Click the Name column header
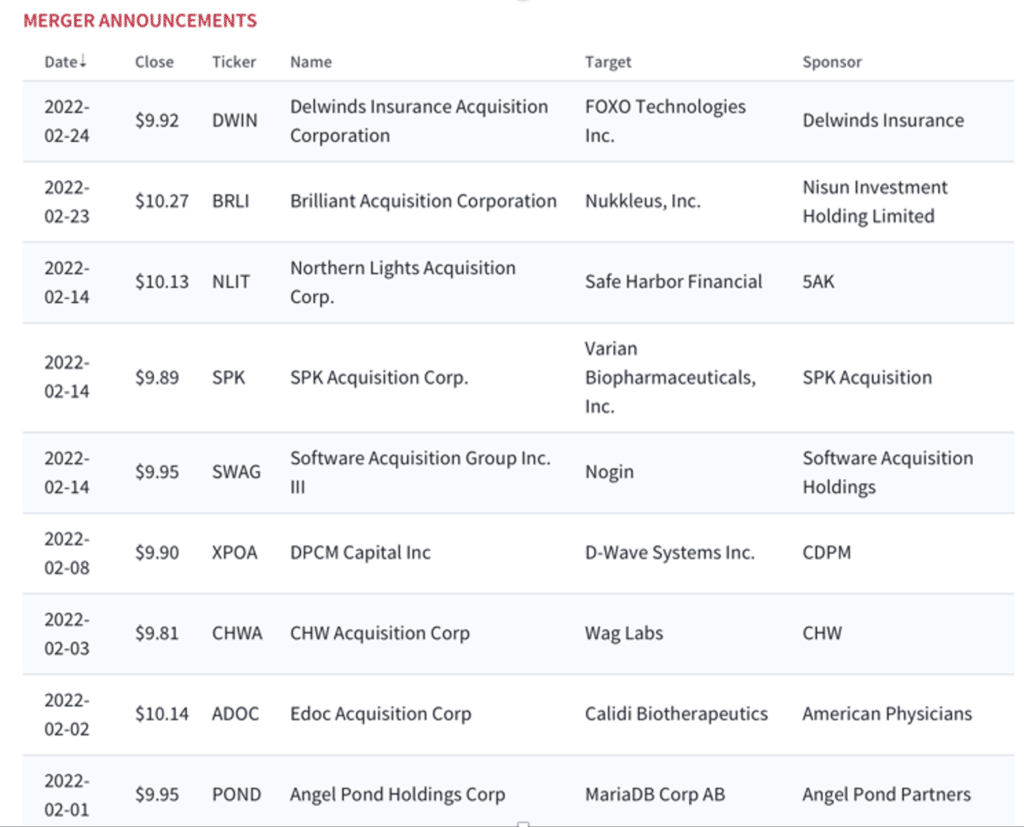Image resolution: width=1024 pixels, height=827 pixels. 311,62
